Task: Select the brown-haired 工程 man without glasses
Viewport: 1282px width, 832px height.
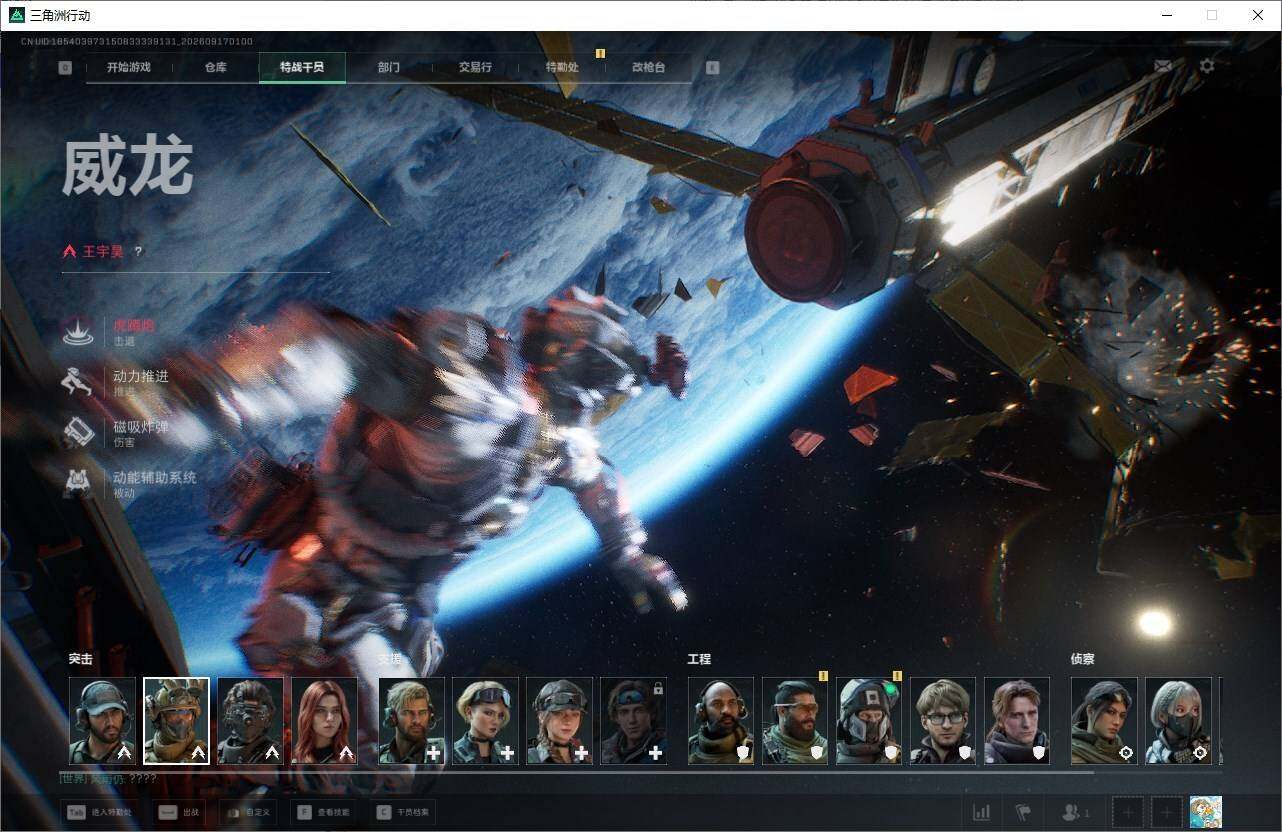Action: click(1017, 721)
